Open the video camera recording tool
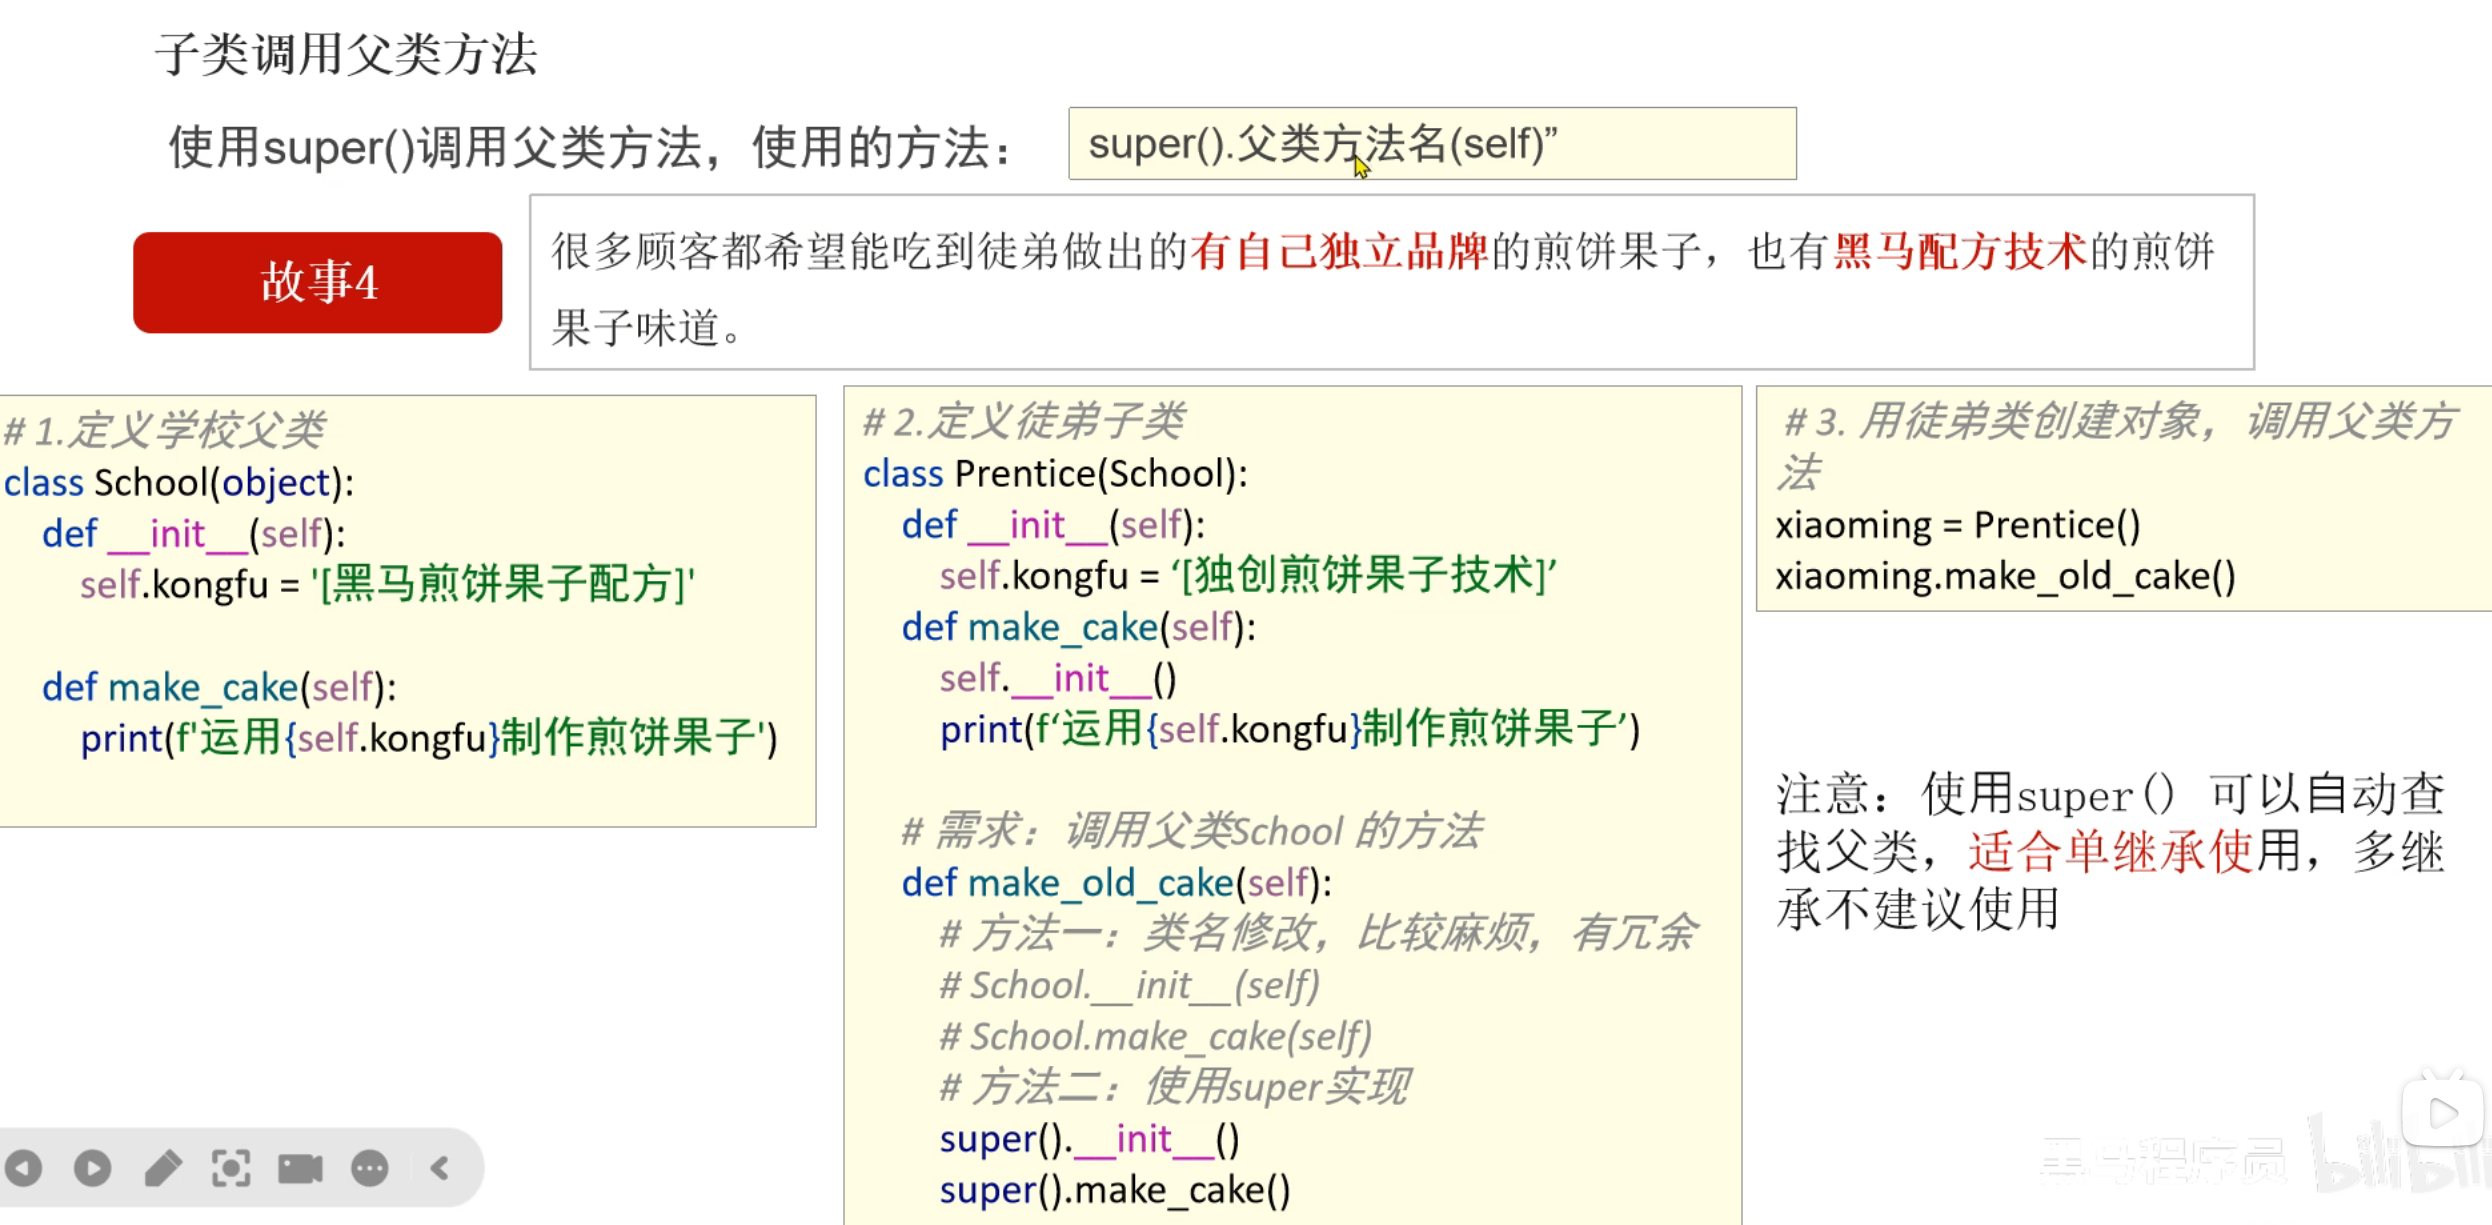This screenshot has height=1225, width=2492. [x=300, y=1167]
